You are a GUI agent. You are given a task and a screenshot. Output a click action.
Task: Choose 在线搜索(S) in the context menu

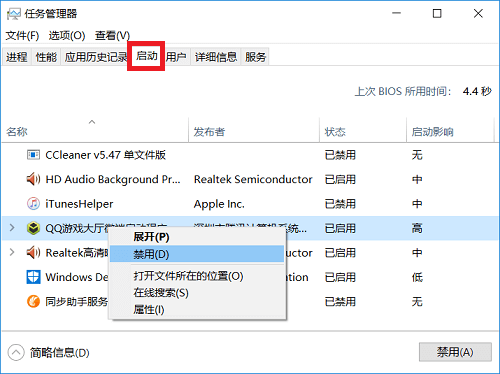point(197,293)
